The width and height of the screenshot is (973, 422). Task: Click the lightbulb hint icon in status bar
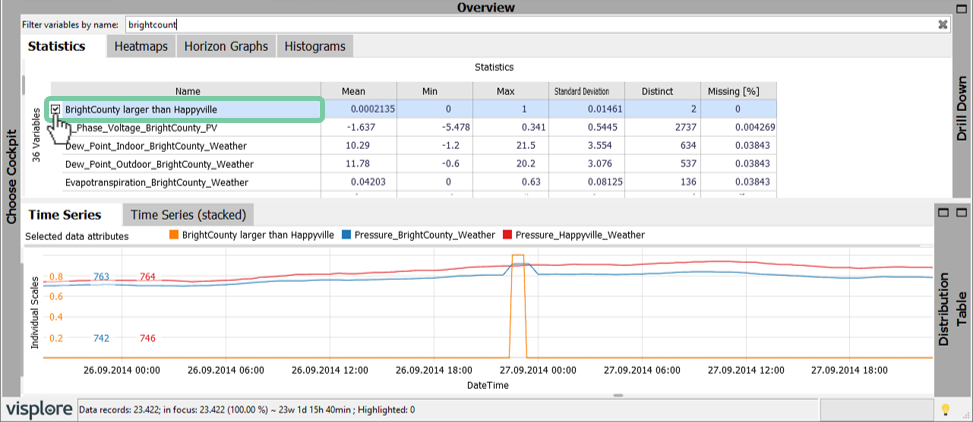944,410
